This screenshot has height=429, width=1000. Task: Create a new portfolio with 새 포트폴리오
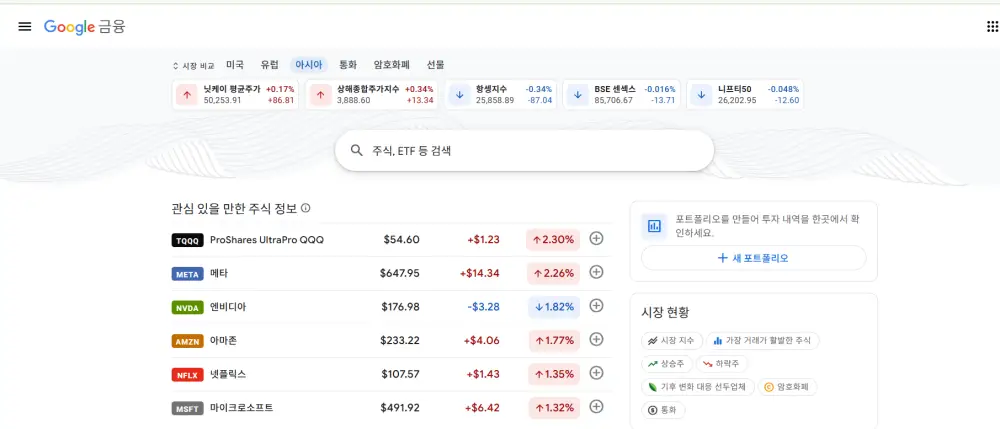[x=753, y=258]
